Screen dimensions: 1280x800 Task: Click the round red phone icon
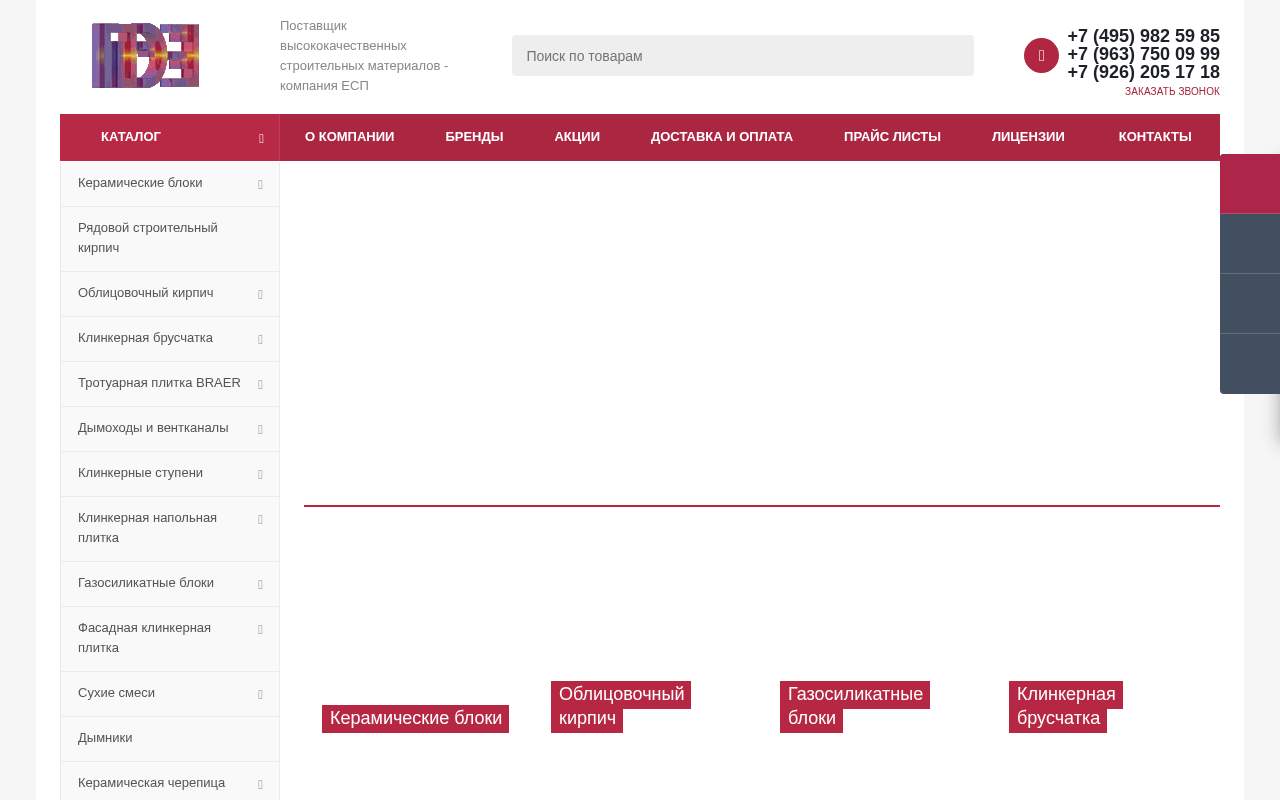point(1041,56)
